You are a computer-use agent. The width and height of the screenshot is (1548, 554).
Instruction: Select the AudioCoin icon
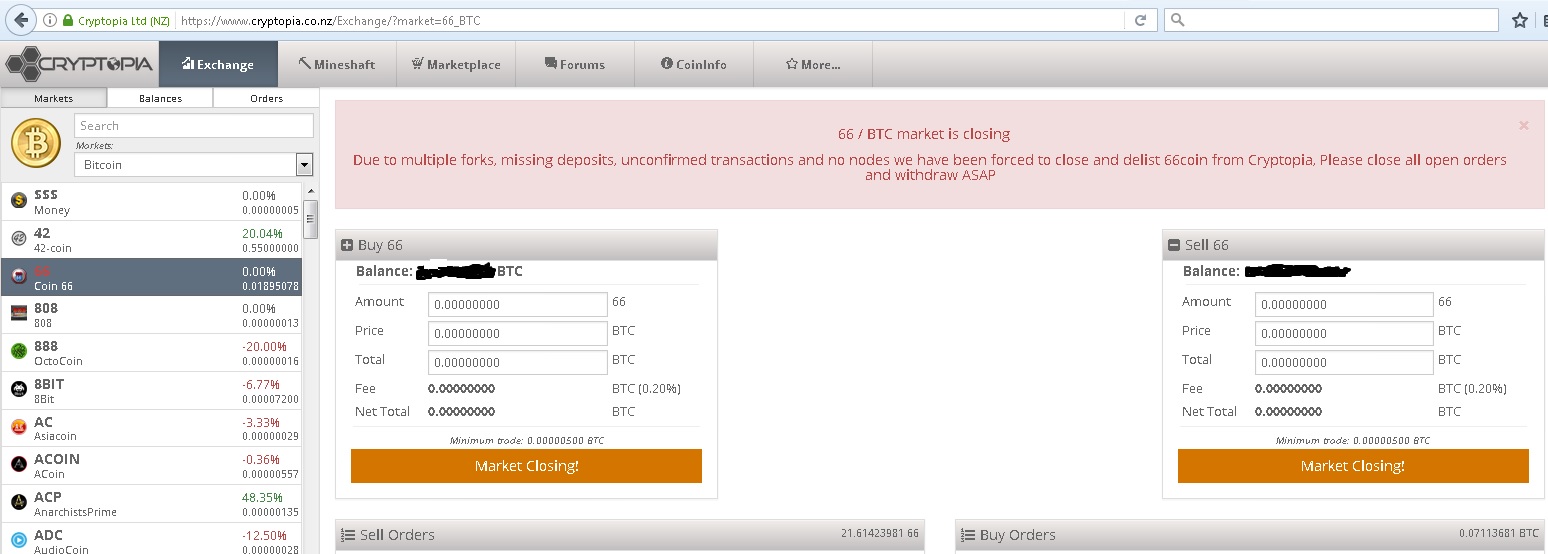tap(18, 540)
